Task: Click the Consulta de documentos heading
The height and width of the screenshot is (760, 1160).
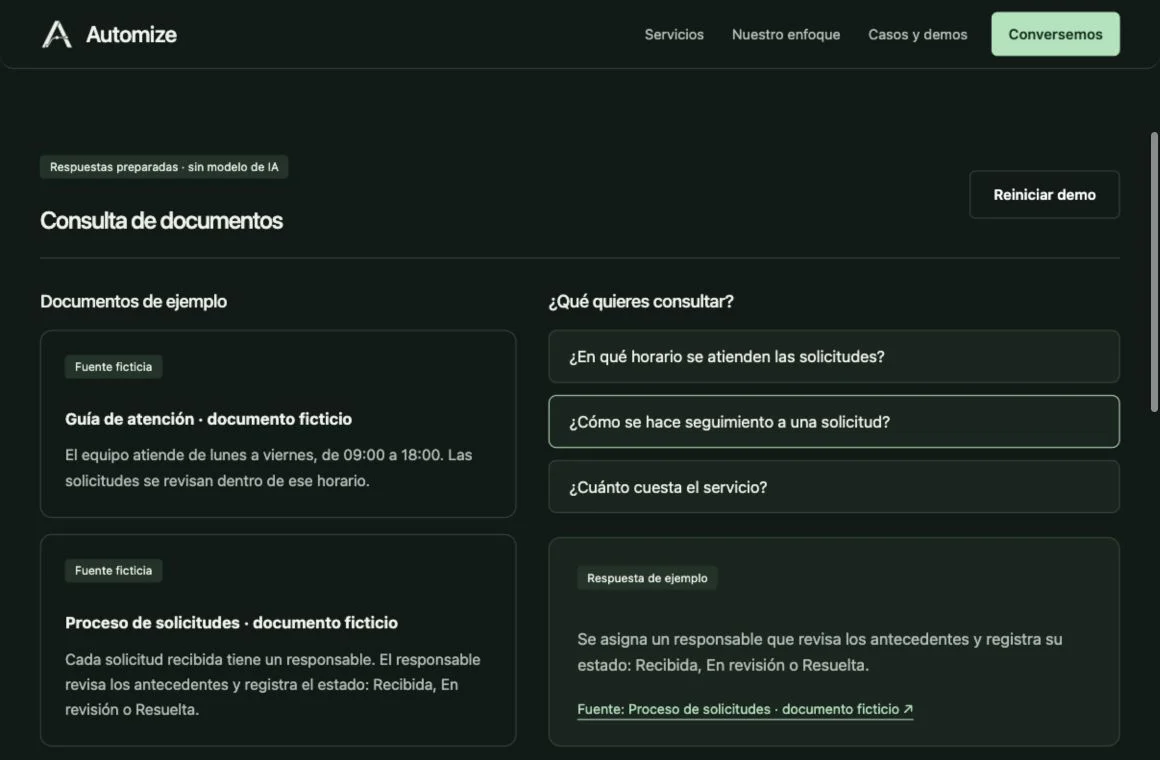Action: pyautogui.click(x=161, y=221)
